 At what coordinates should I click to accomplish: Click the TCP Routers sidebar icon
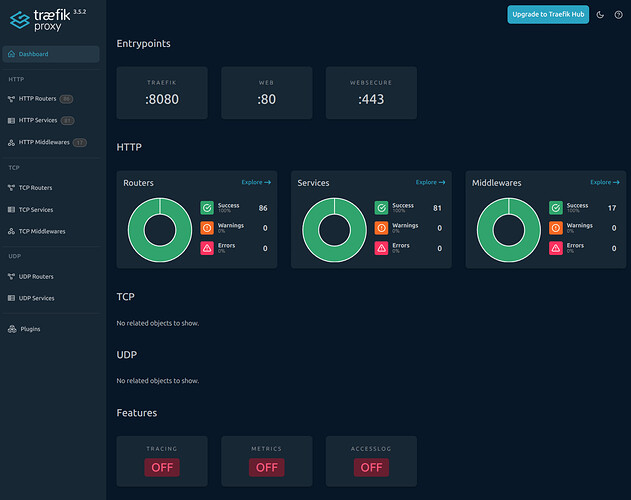tap(11, 188)
